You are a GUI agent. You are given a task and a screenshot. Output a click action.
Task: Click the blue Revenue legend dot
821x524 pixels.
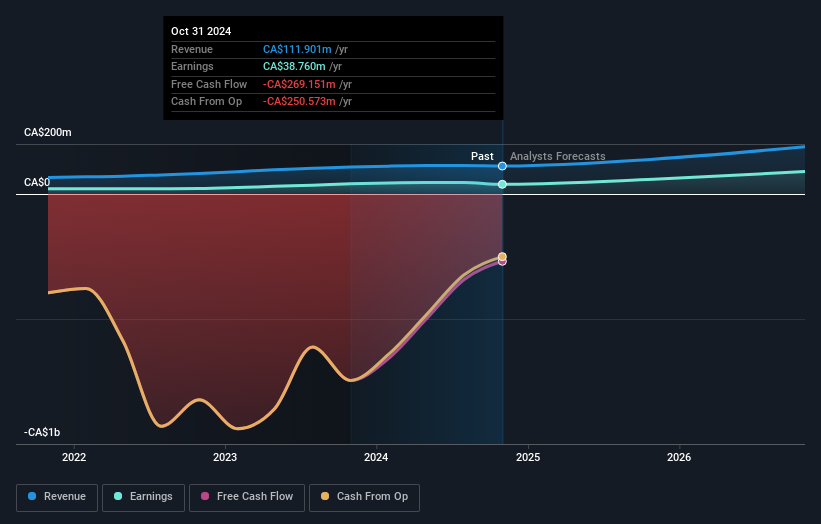click(32, 496)
